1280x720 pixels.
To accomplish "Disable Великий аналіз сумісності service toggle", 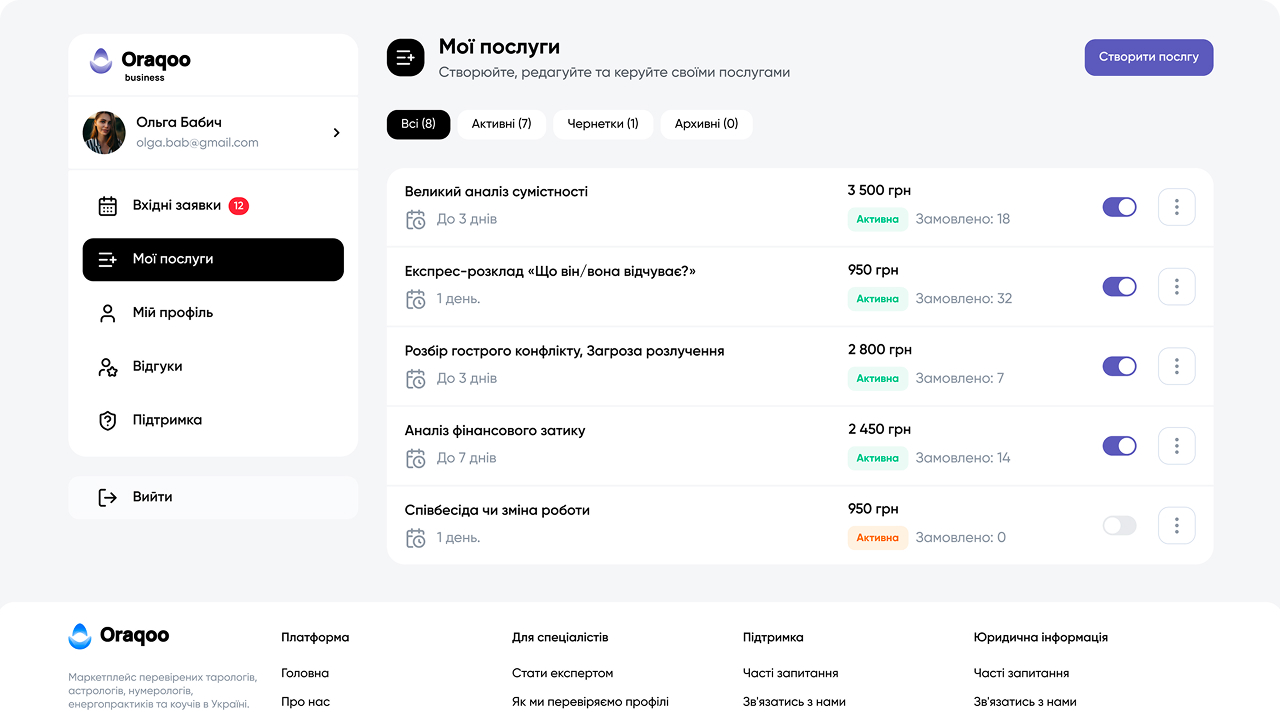I will pos(1120,207).
